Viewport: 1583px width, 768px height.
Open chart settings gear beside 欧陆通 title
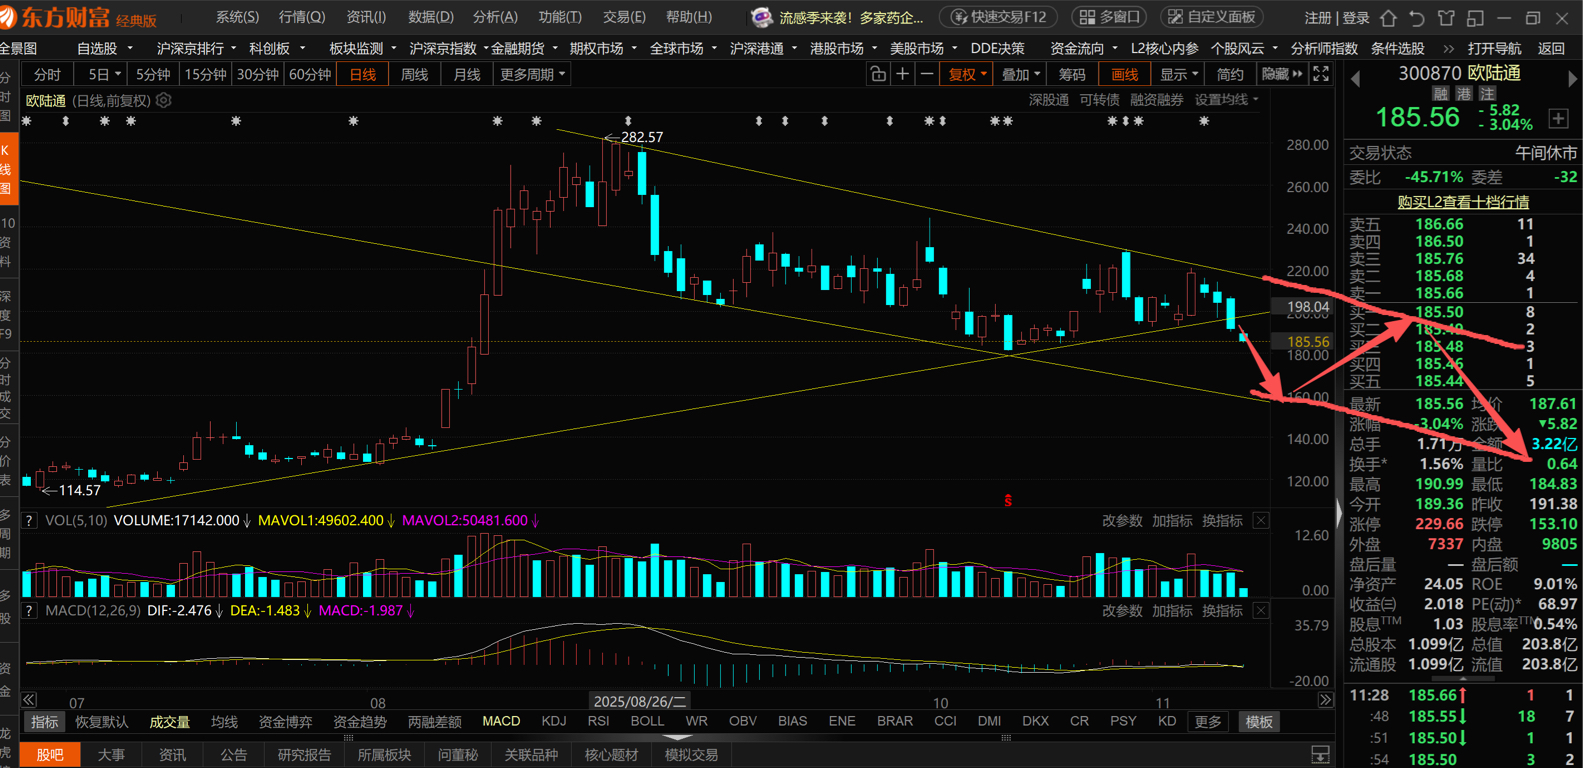pos(164,100)
